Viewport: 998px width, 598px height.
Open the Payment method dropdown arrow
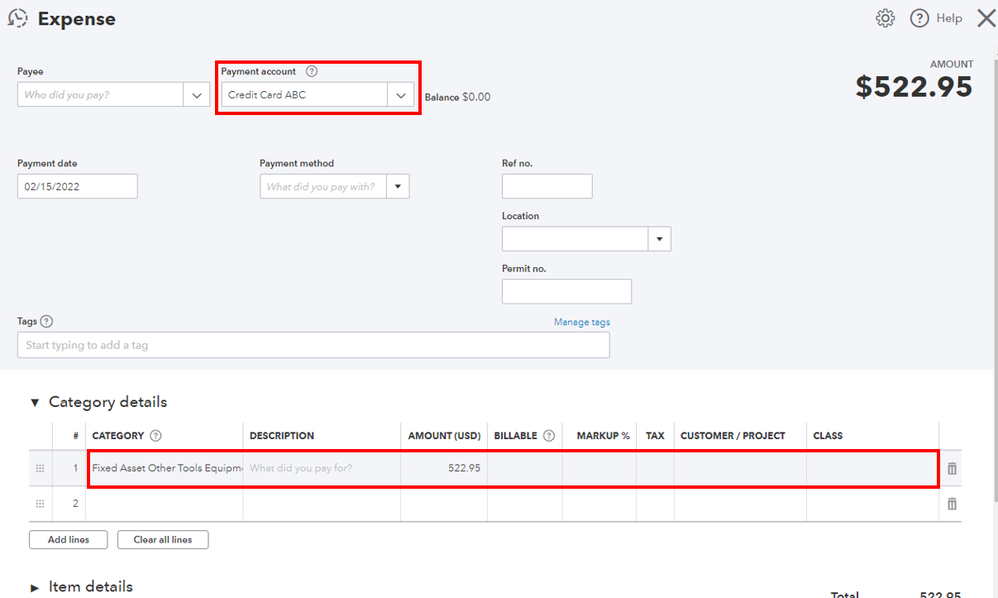click(398, 186)
